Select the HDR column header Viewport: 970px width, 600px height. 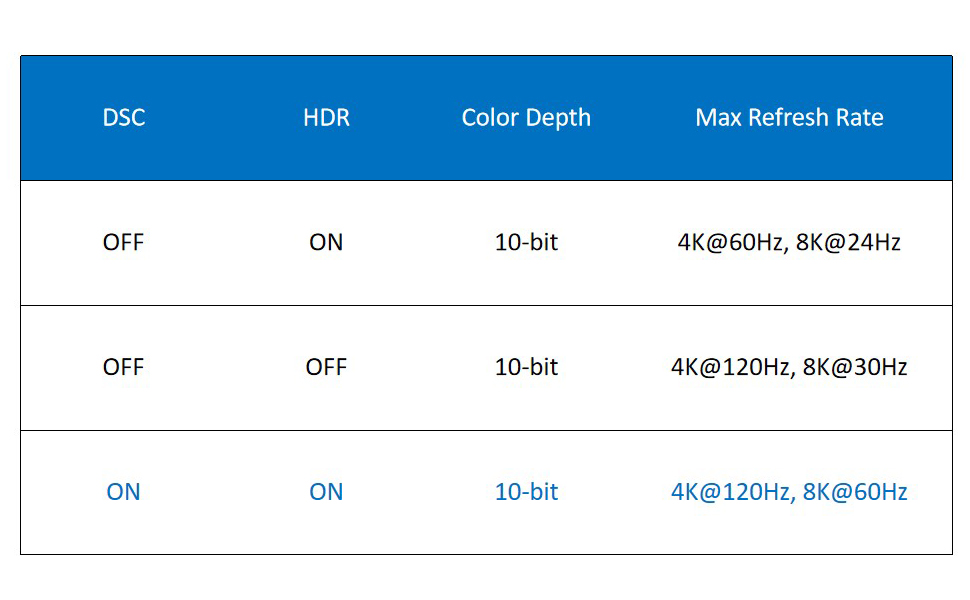coord(326,118)
